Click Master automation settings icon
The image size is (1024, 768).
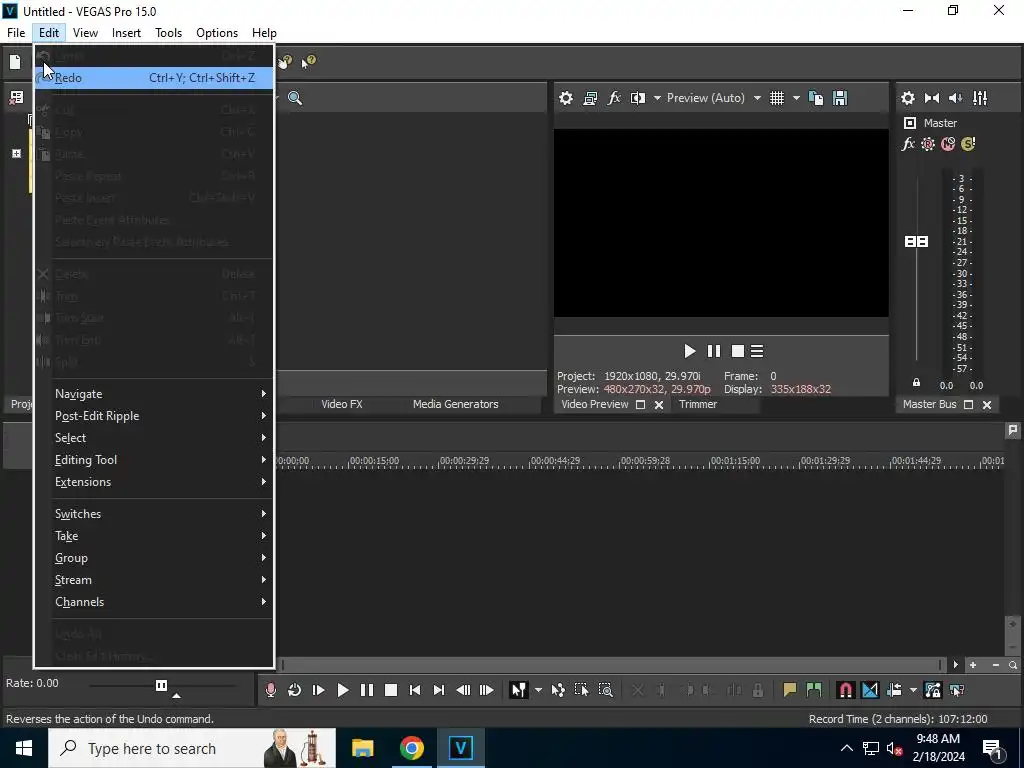tap(927, 144)
